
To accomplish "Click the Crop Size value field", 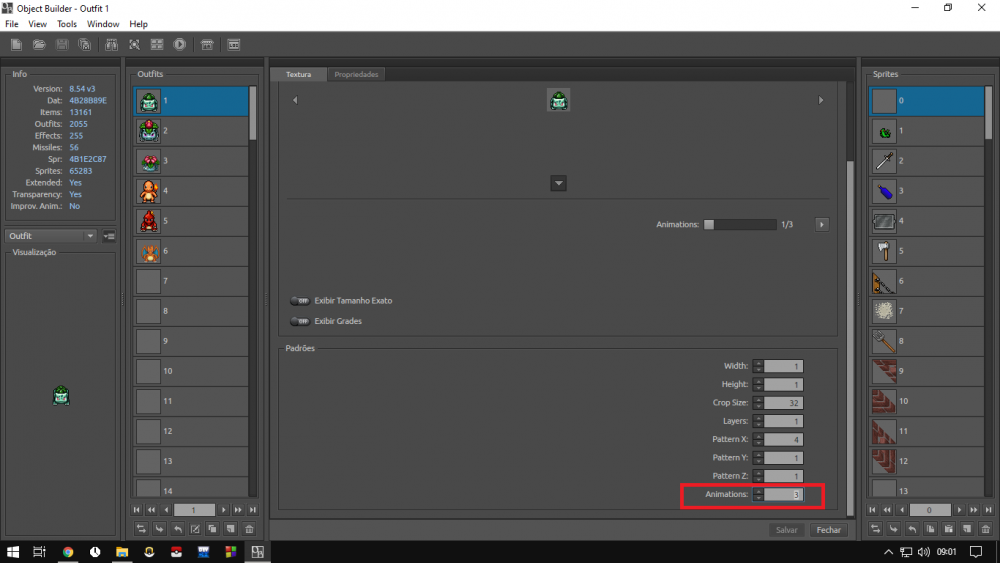I will (784, 403).
